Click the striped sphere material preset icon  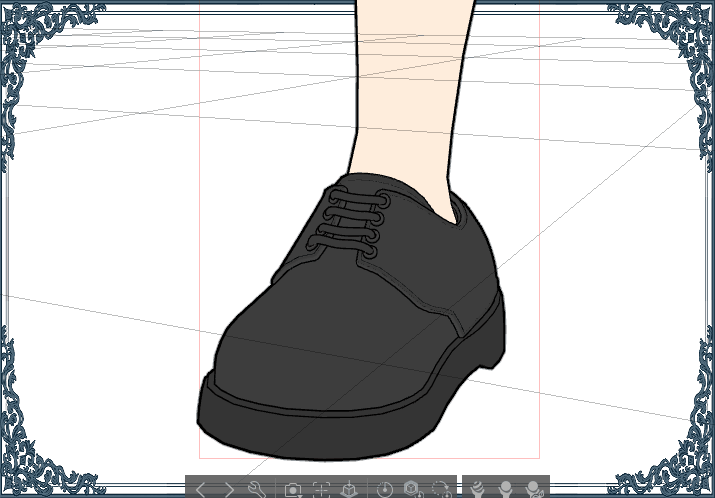tap(478, 490)
